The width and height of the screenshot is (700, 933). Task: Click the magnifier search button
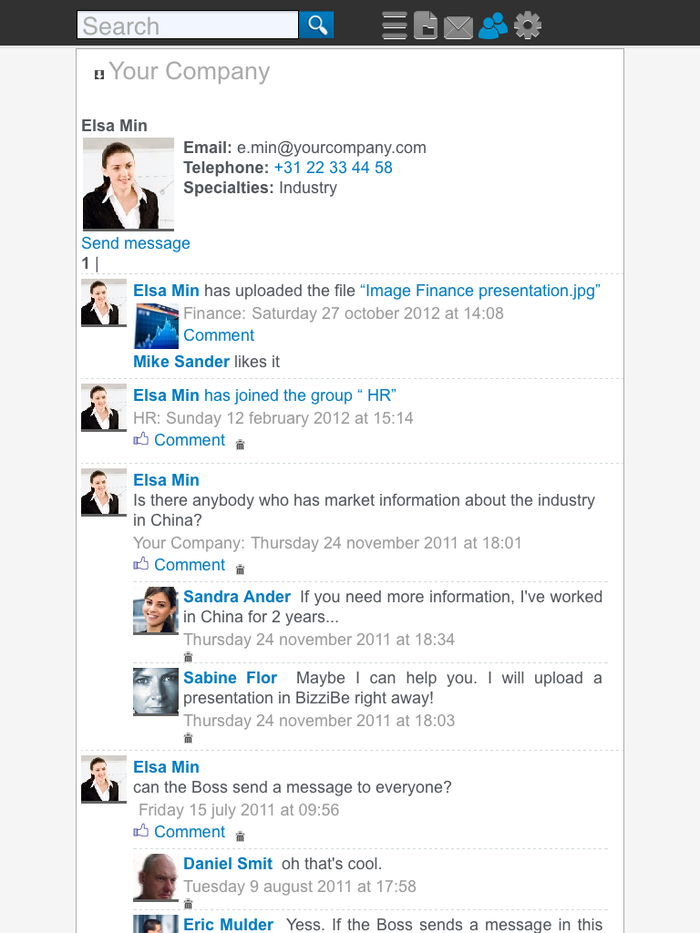317,26
